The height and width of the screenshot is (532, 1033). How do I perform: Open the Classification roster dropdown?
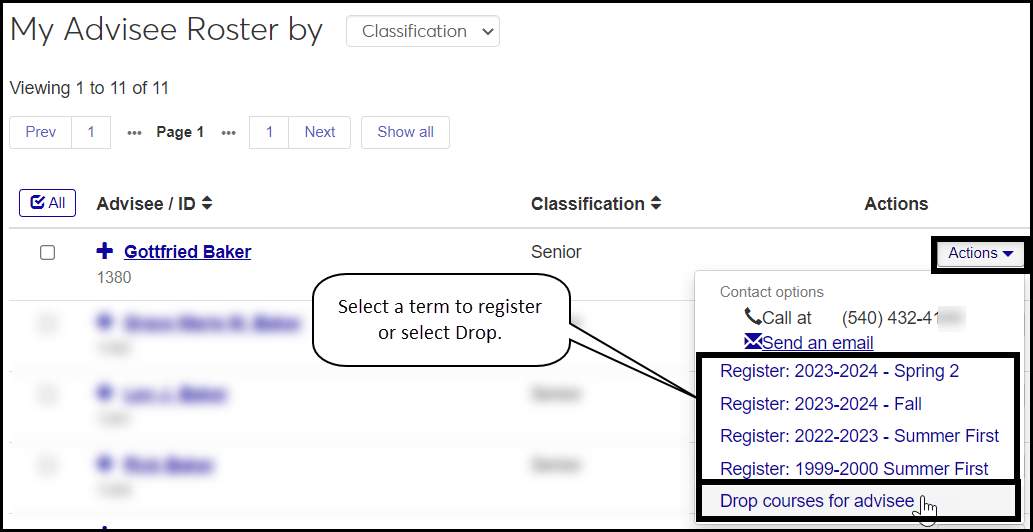click(x=422, y=31)
